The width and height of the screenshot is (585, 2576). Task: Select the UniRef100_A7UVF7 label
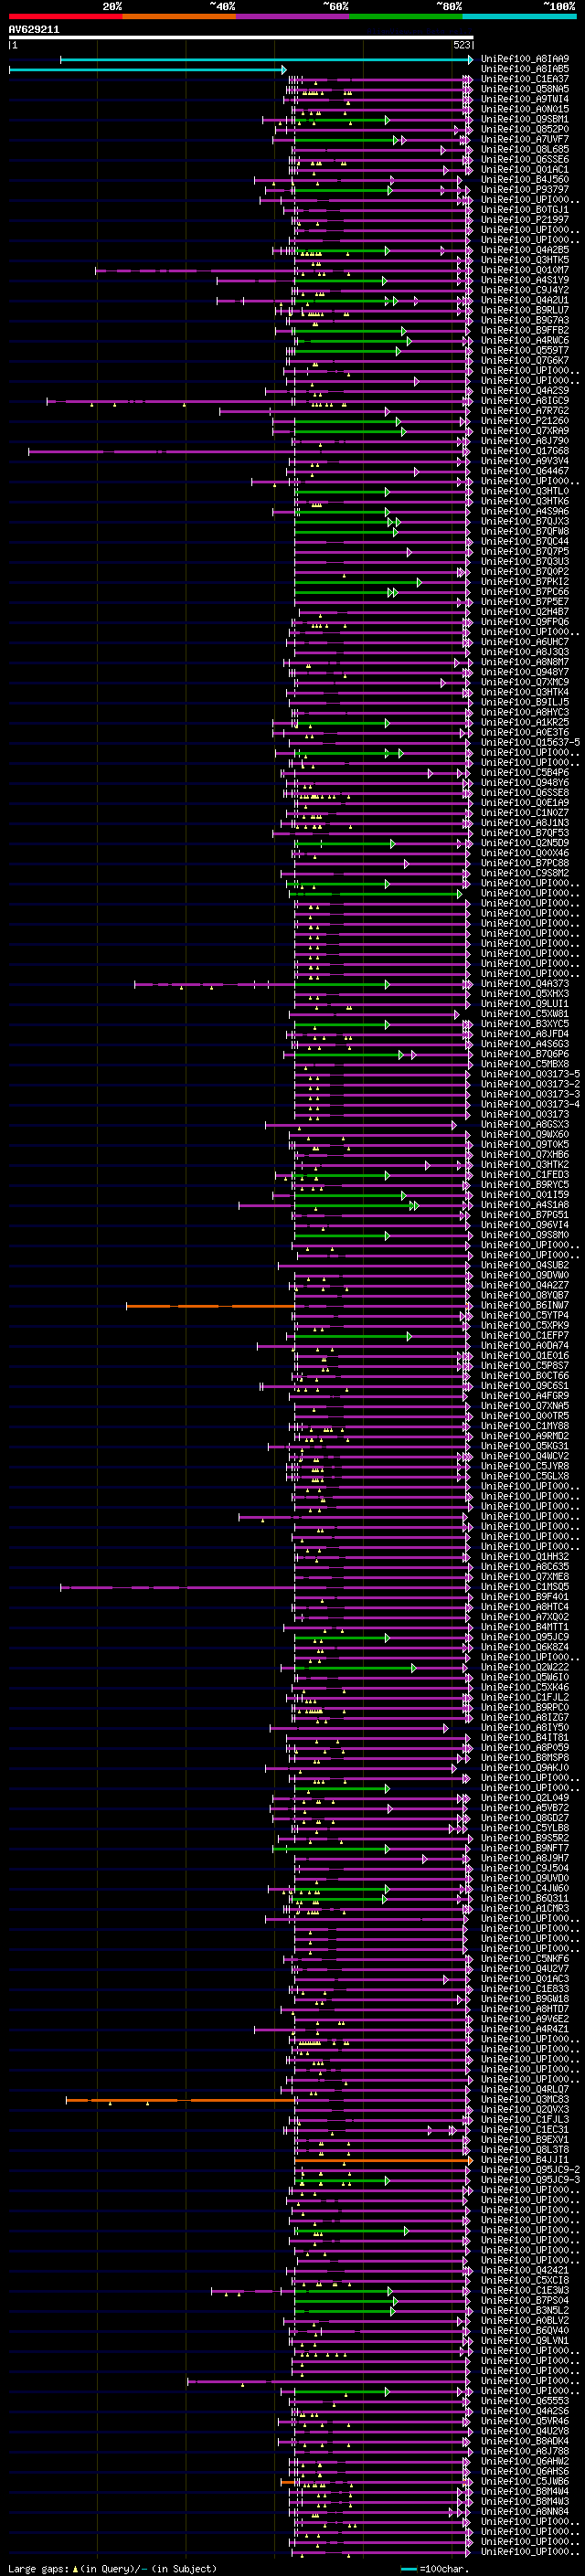[525, 139]
